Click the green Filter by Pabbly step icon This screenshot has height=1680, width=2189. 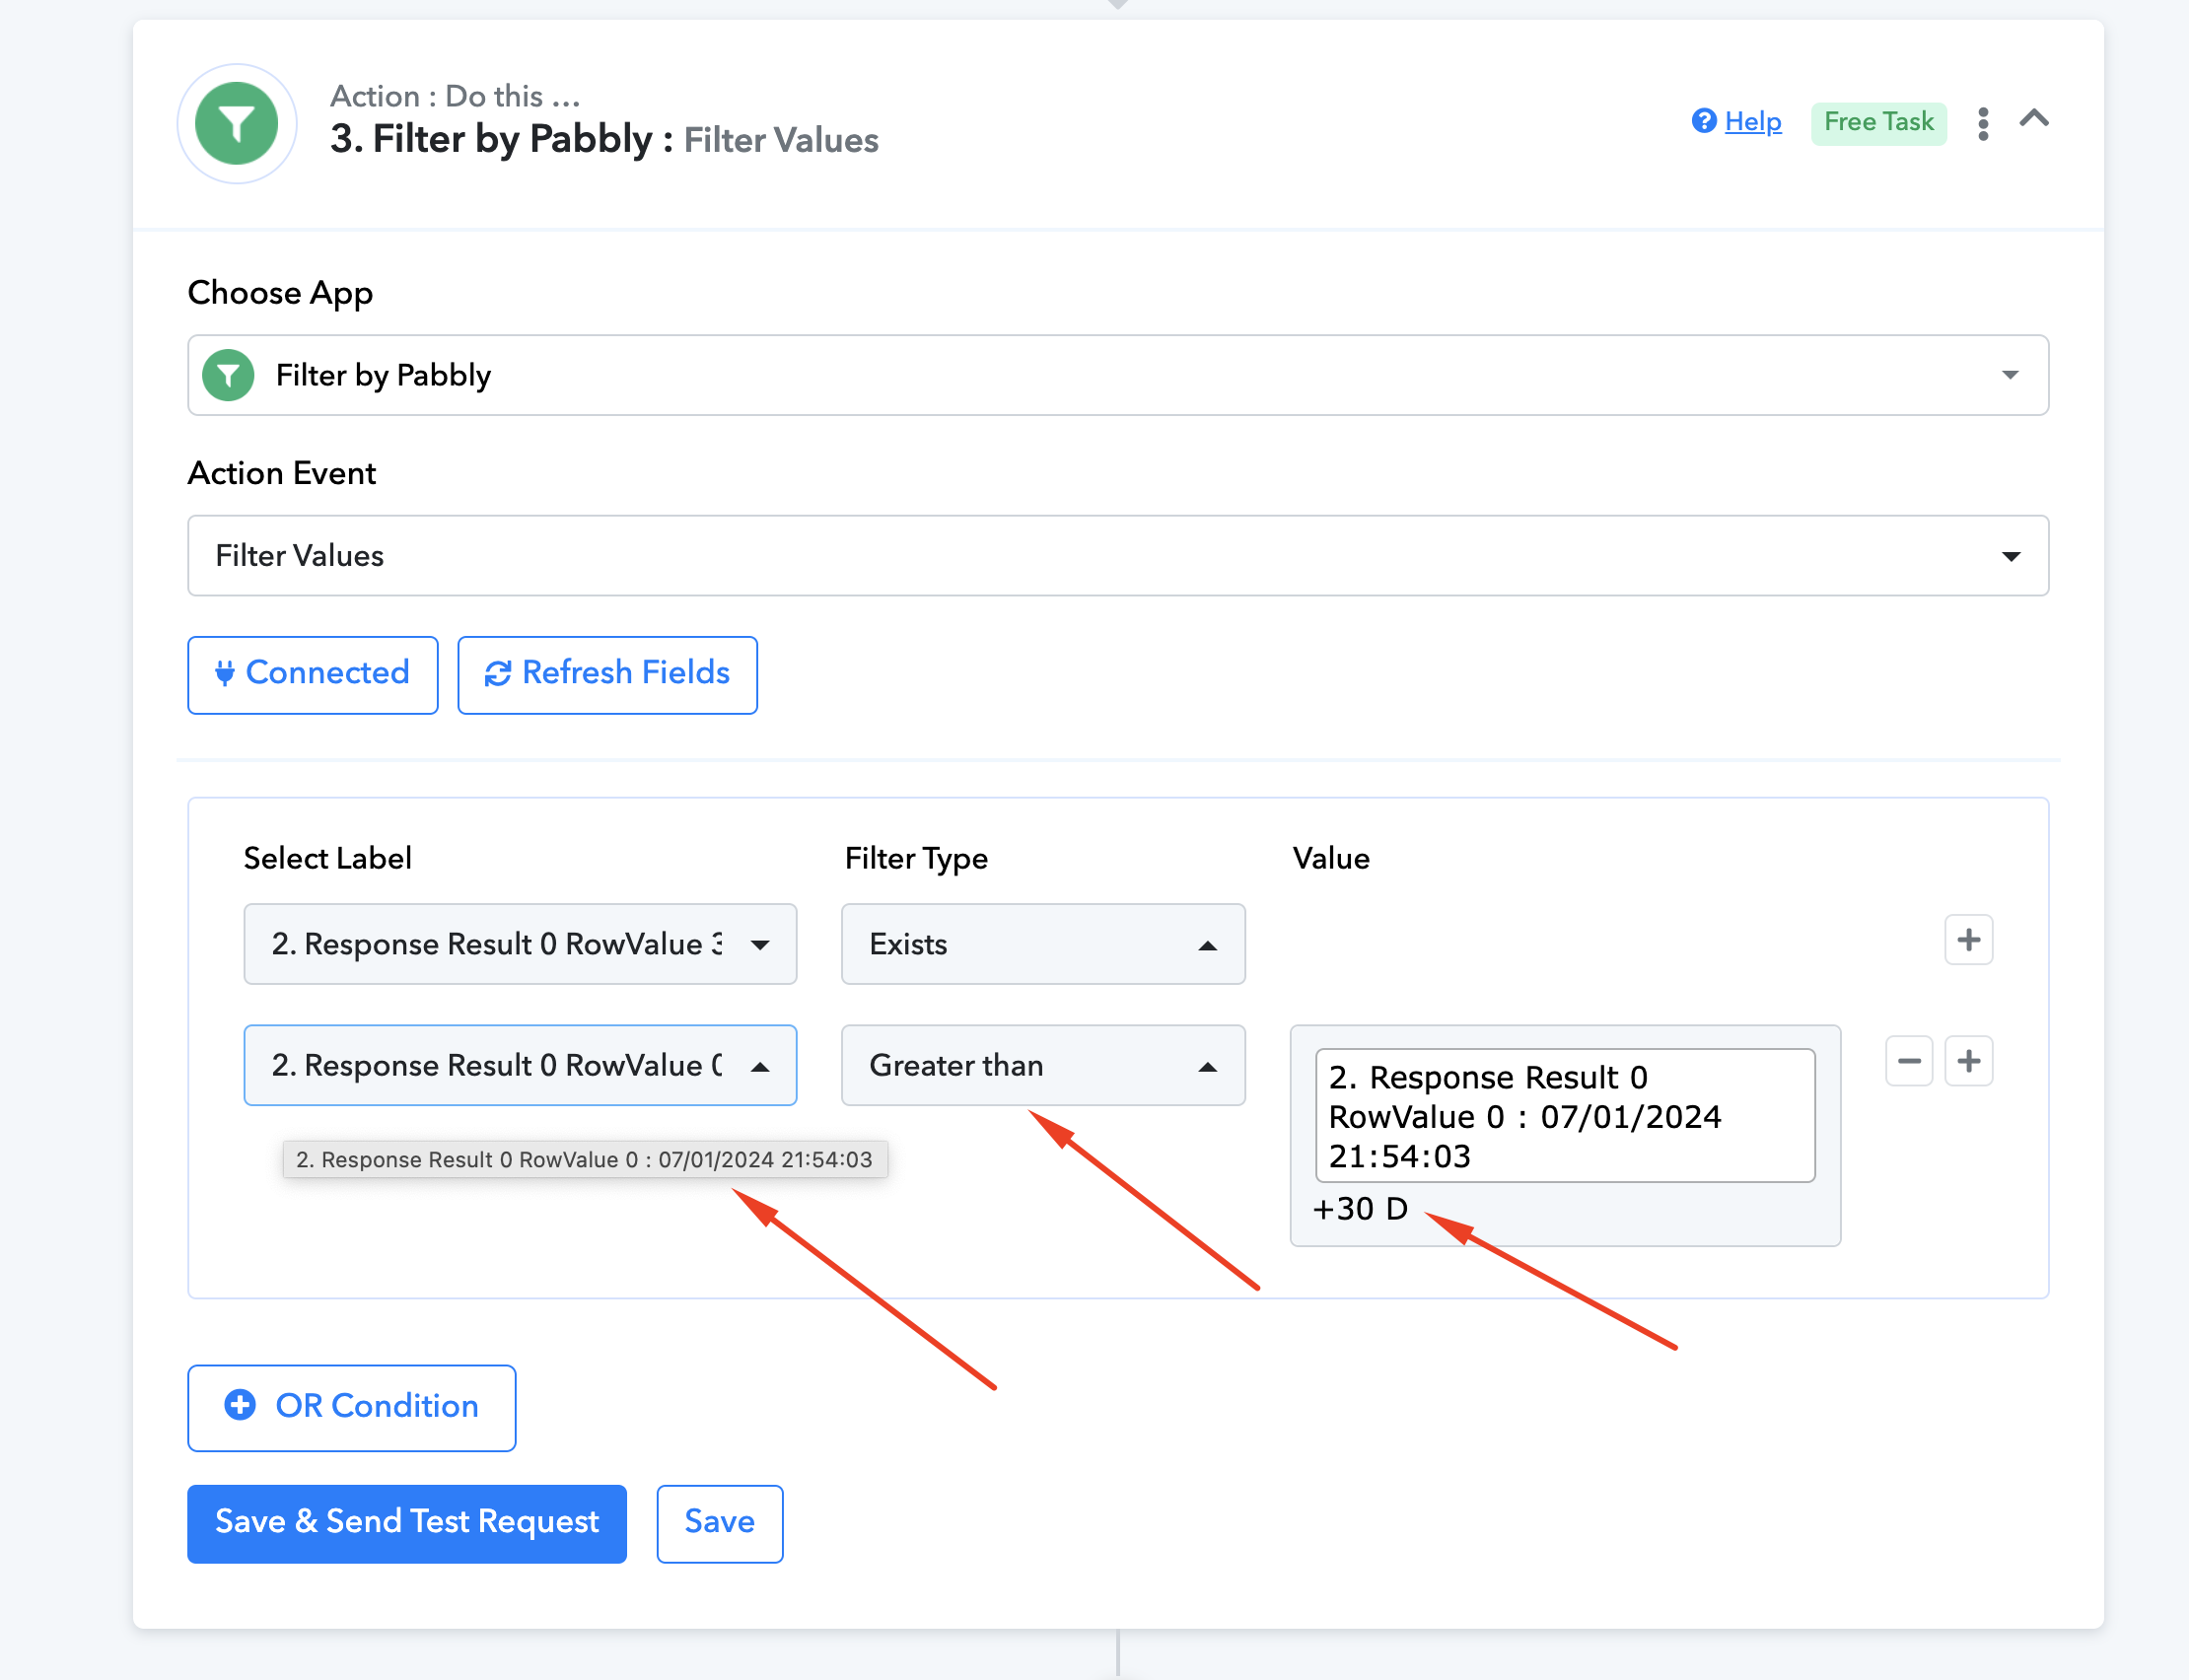click(236, 124)
